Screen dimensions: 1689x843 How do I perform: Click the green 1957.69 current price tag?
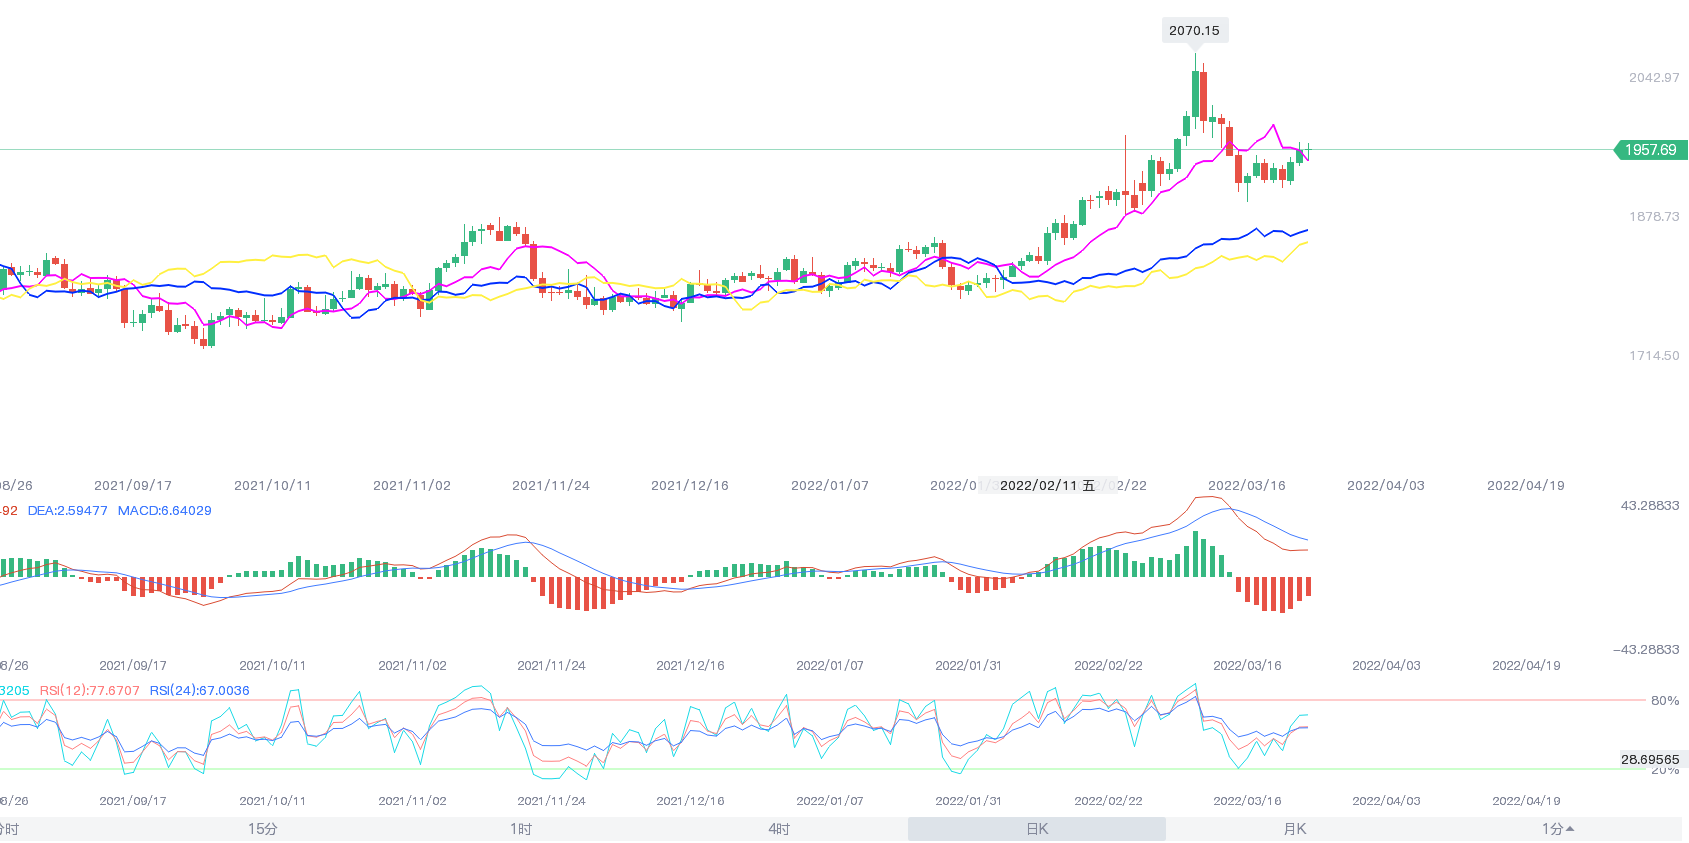coord(1651,150)
